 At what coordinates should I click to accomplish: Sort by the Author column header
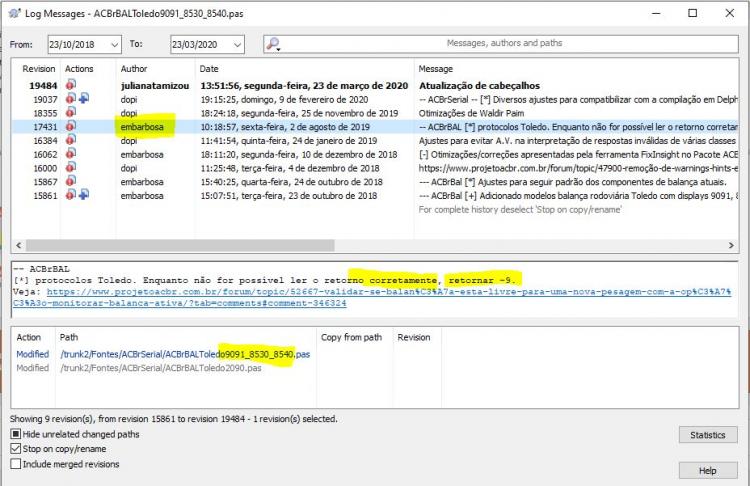[133, 69]
